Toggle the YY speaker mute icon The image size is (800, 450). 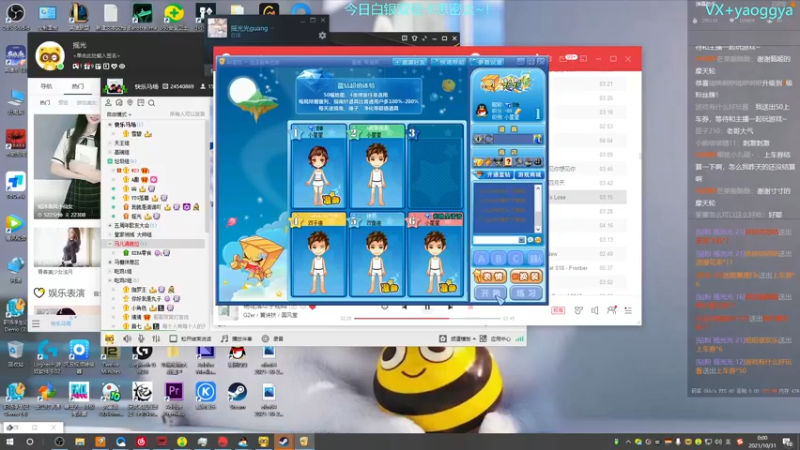pos(127,338)
